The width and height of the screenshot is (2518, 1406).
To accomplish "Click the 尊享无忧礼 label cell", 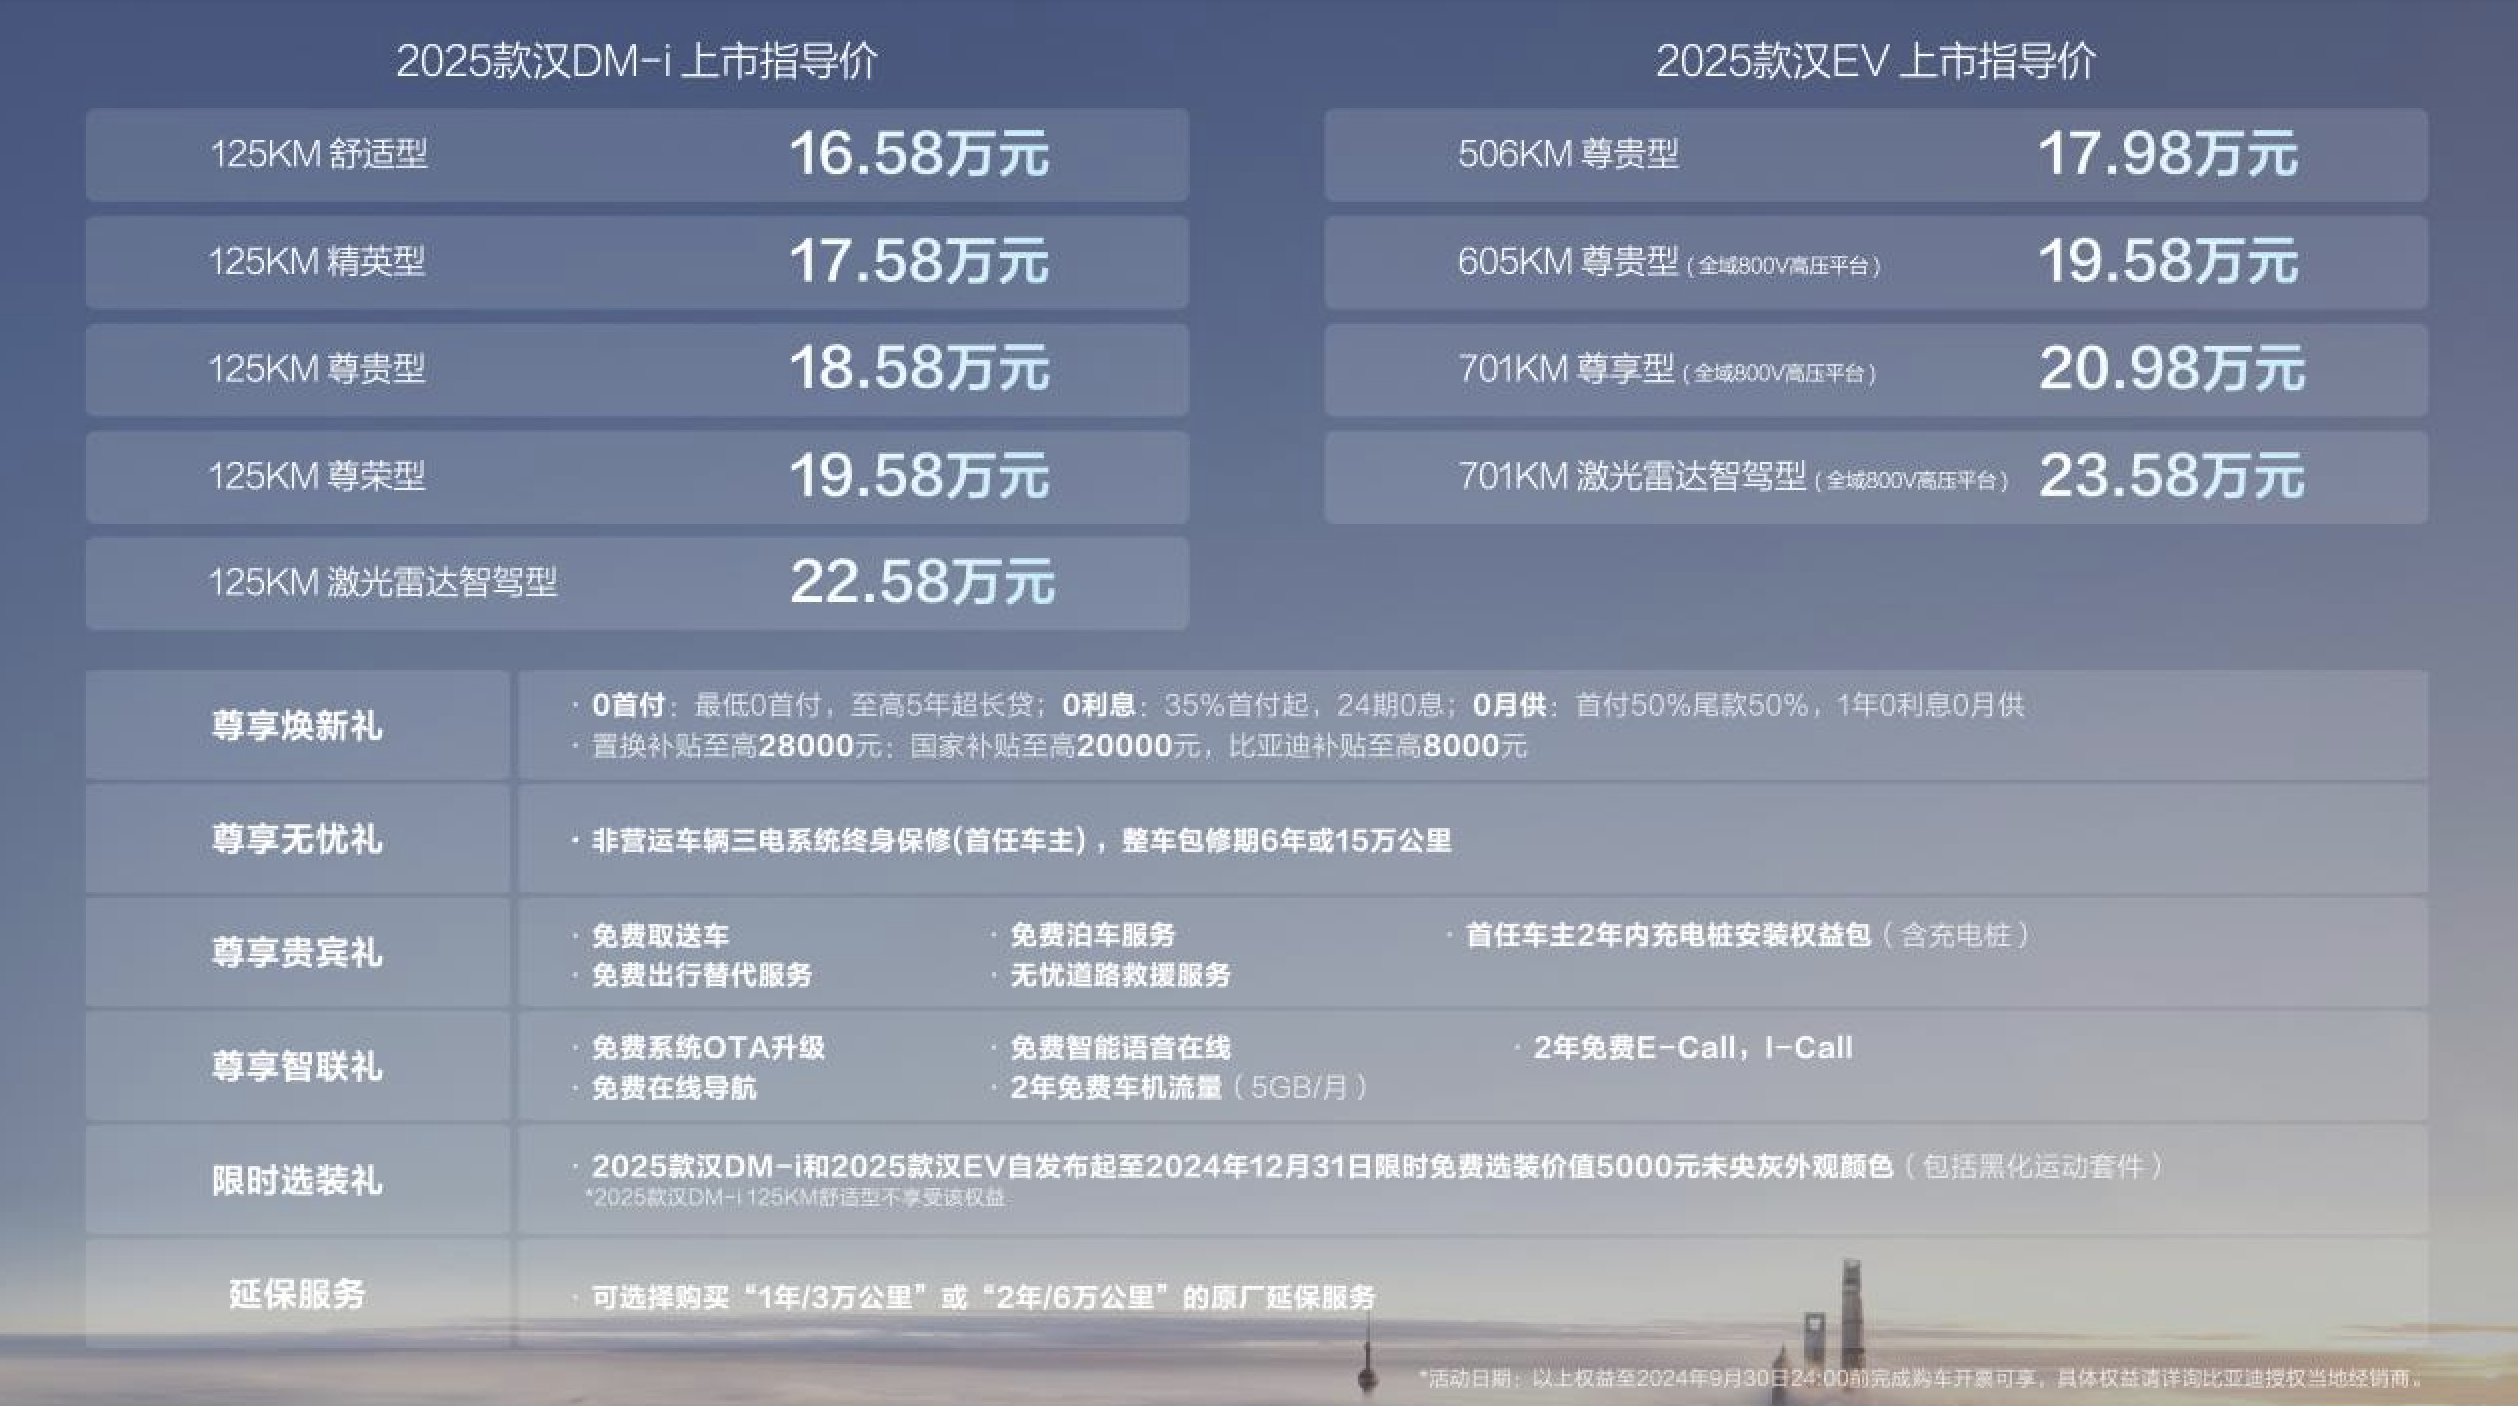I will coord(297,839).
